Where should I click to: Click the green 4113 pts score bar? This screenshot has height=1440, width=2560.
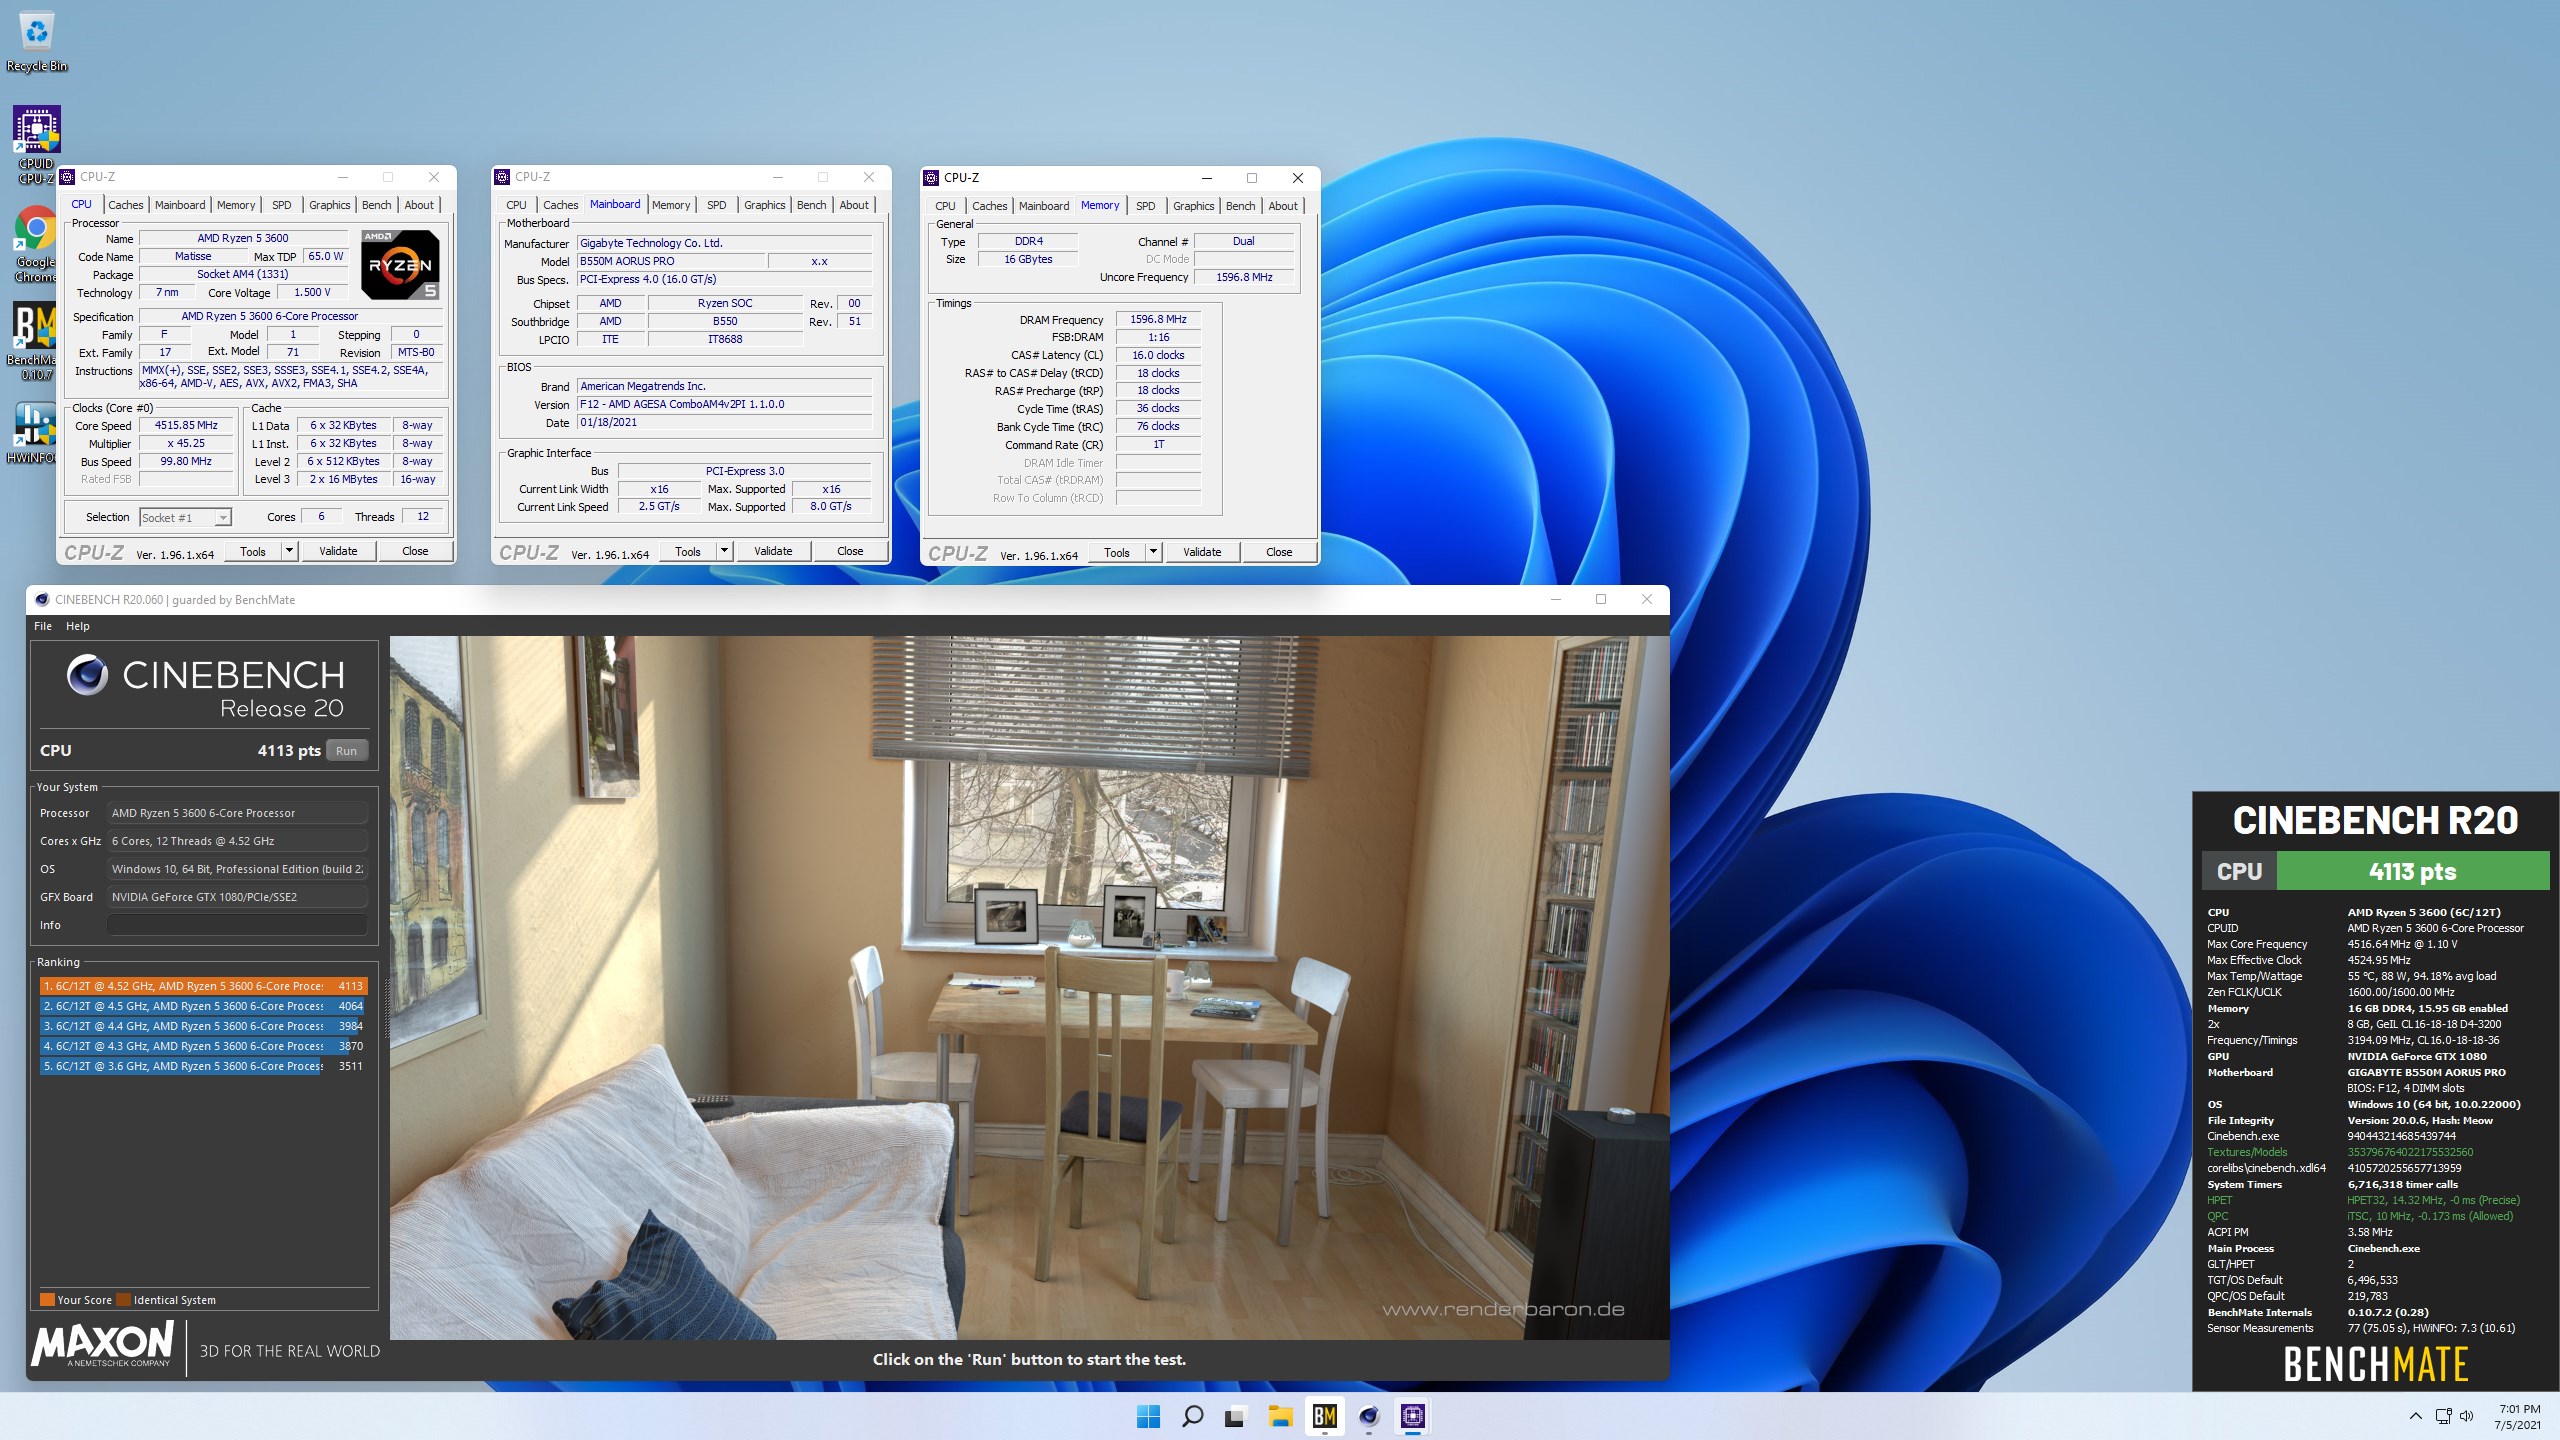click(2412, 871)
